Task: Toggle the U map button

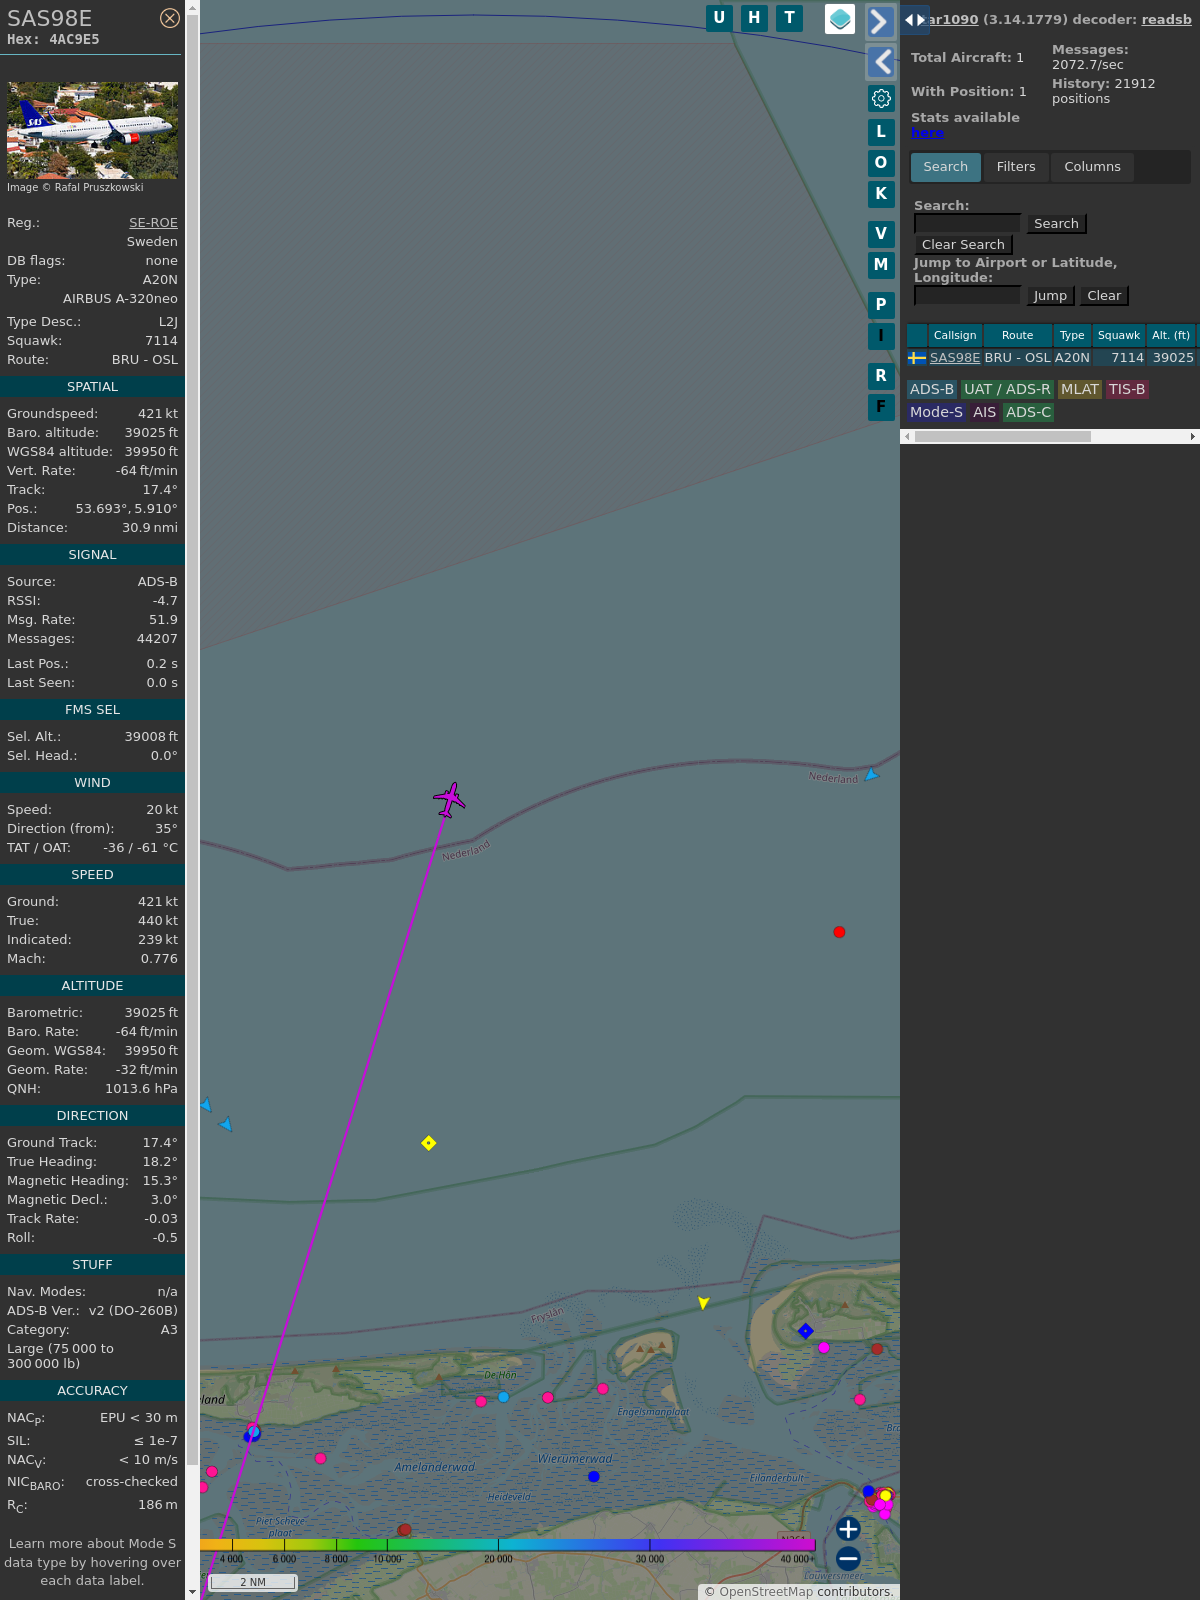Action: [x=719, y=18]
